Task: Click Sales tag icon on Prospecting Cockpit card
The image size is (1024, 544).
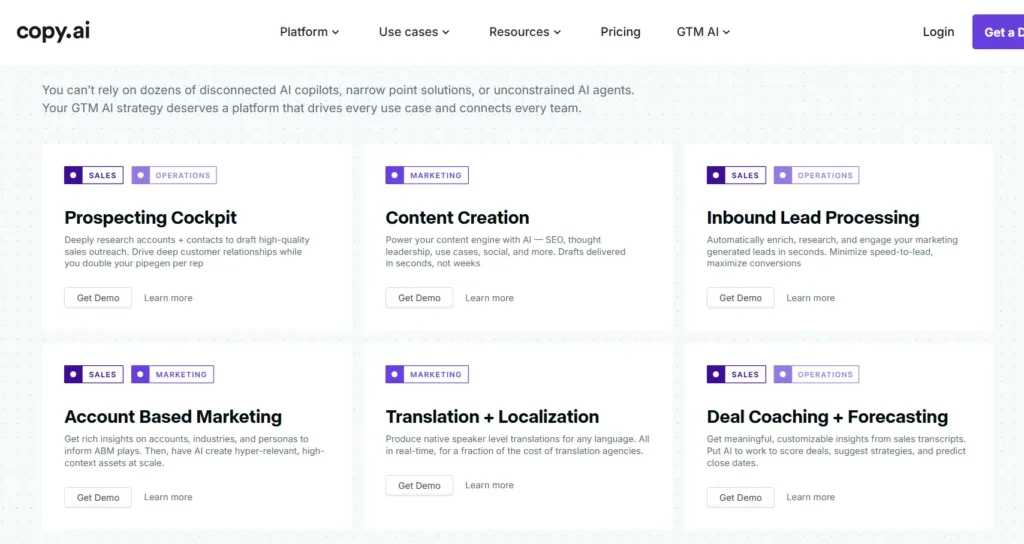Action: [73, 175]
